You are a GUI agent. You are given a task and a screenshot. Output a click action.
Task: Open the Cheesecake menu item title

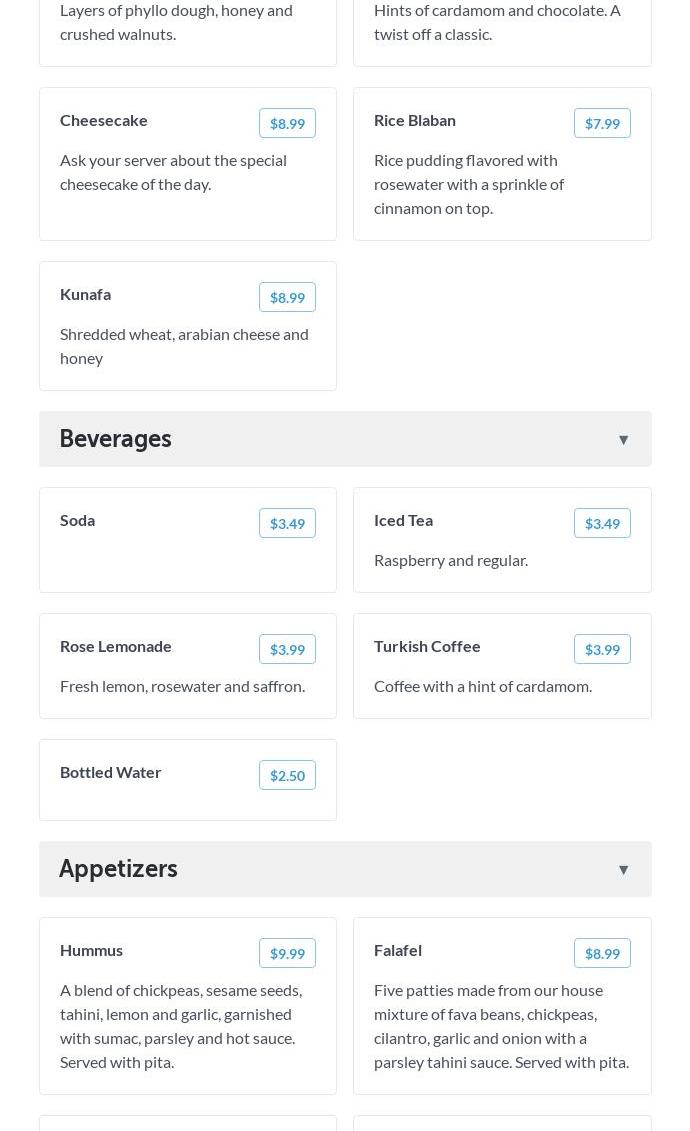104,120
